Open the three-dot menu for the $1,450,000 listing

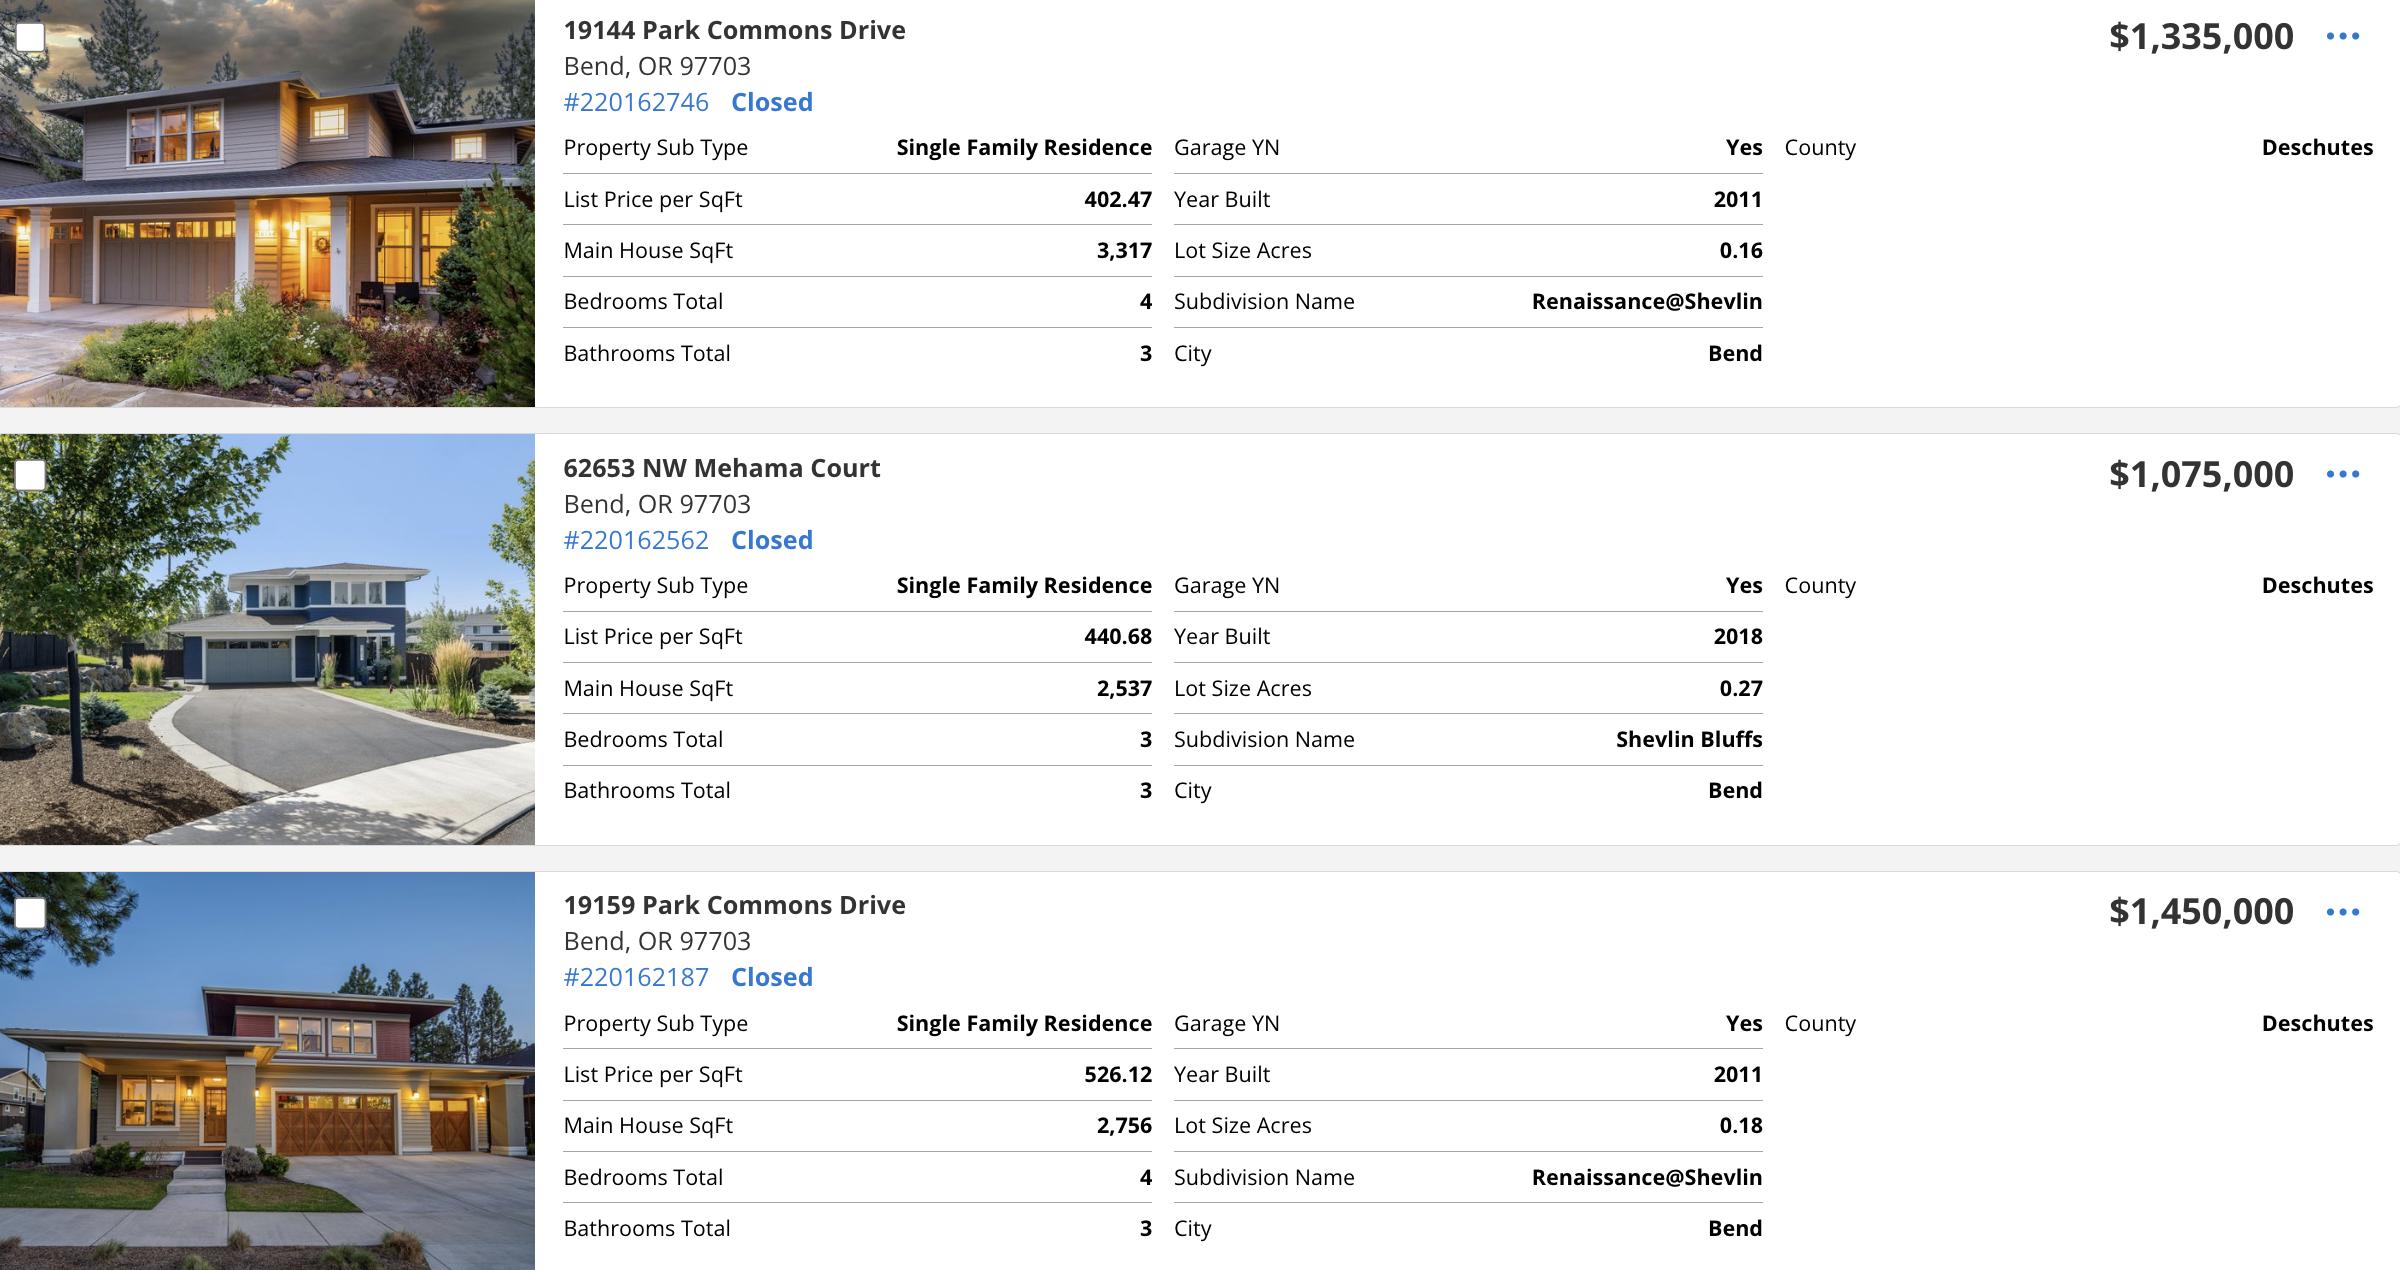(2342, 912)
